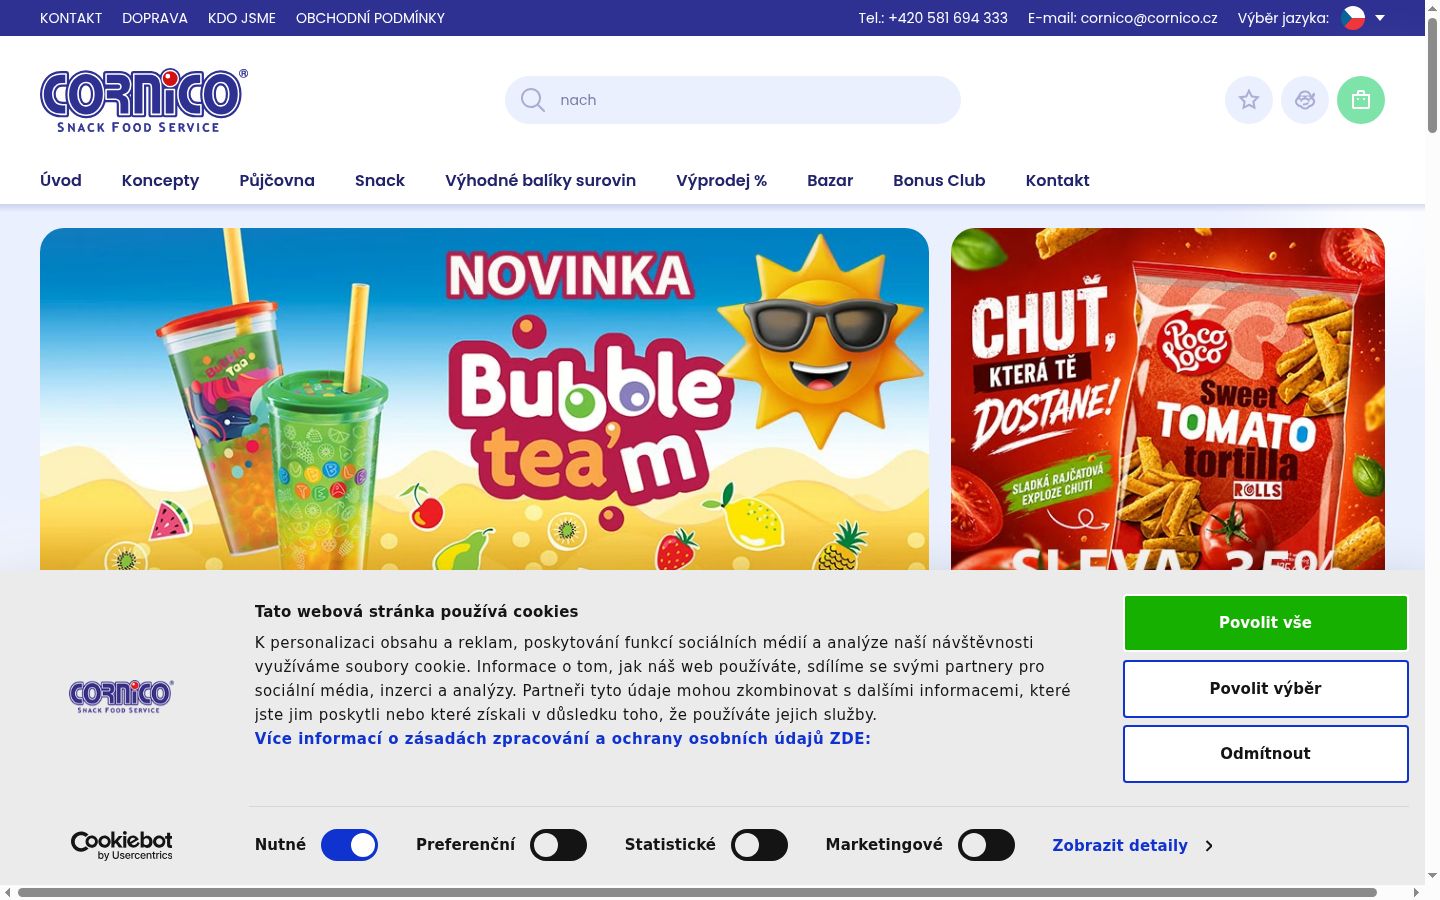This screenshot has height=900, width=1440.
Task: Open the main navigation Kontakt item
Action: [1057, 180]
